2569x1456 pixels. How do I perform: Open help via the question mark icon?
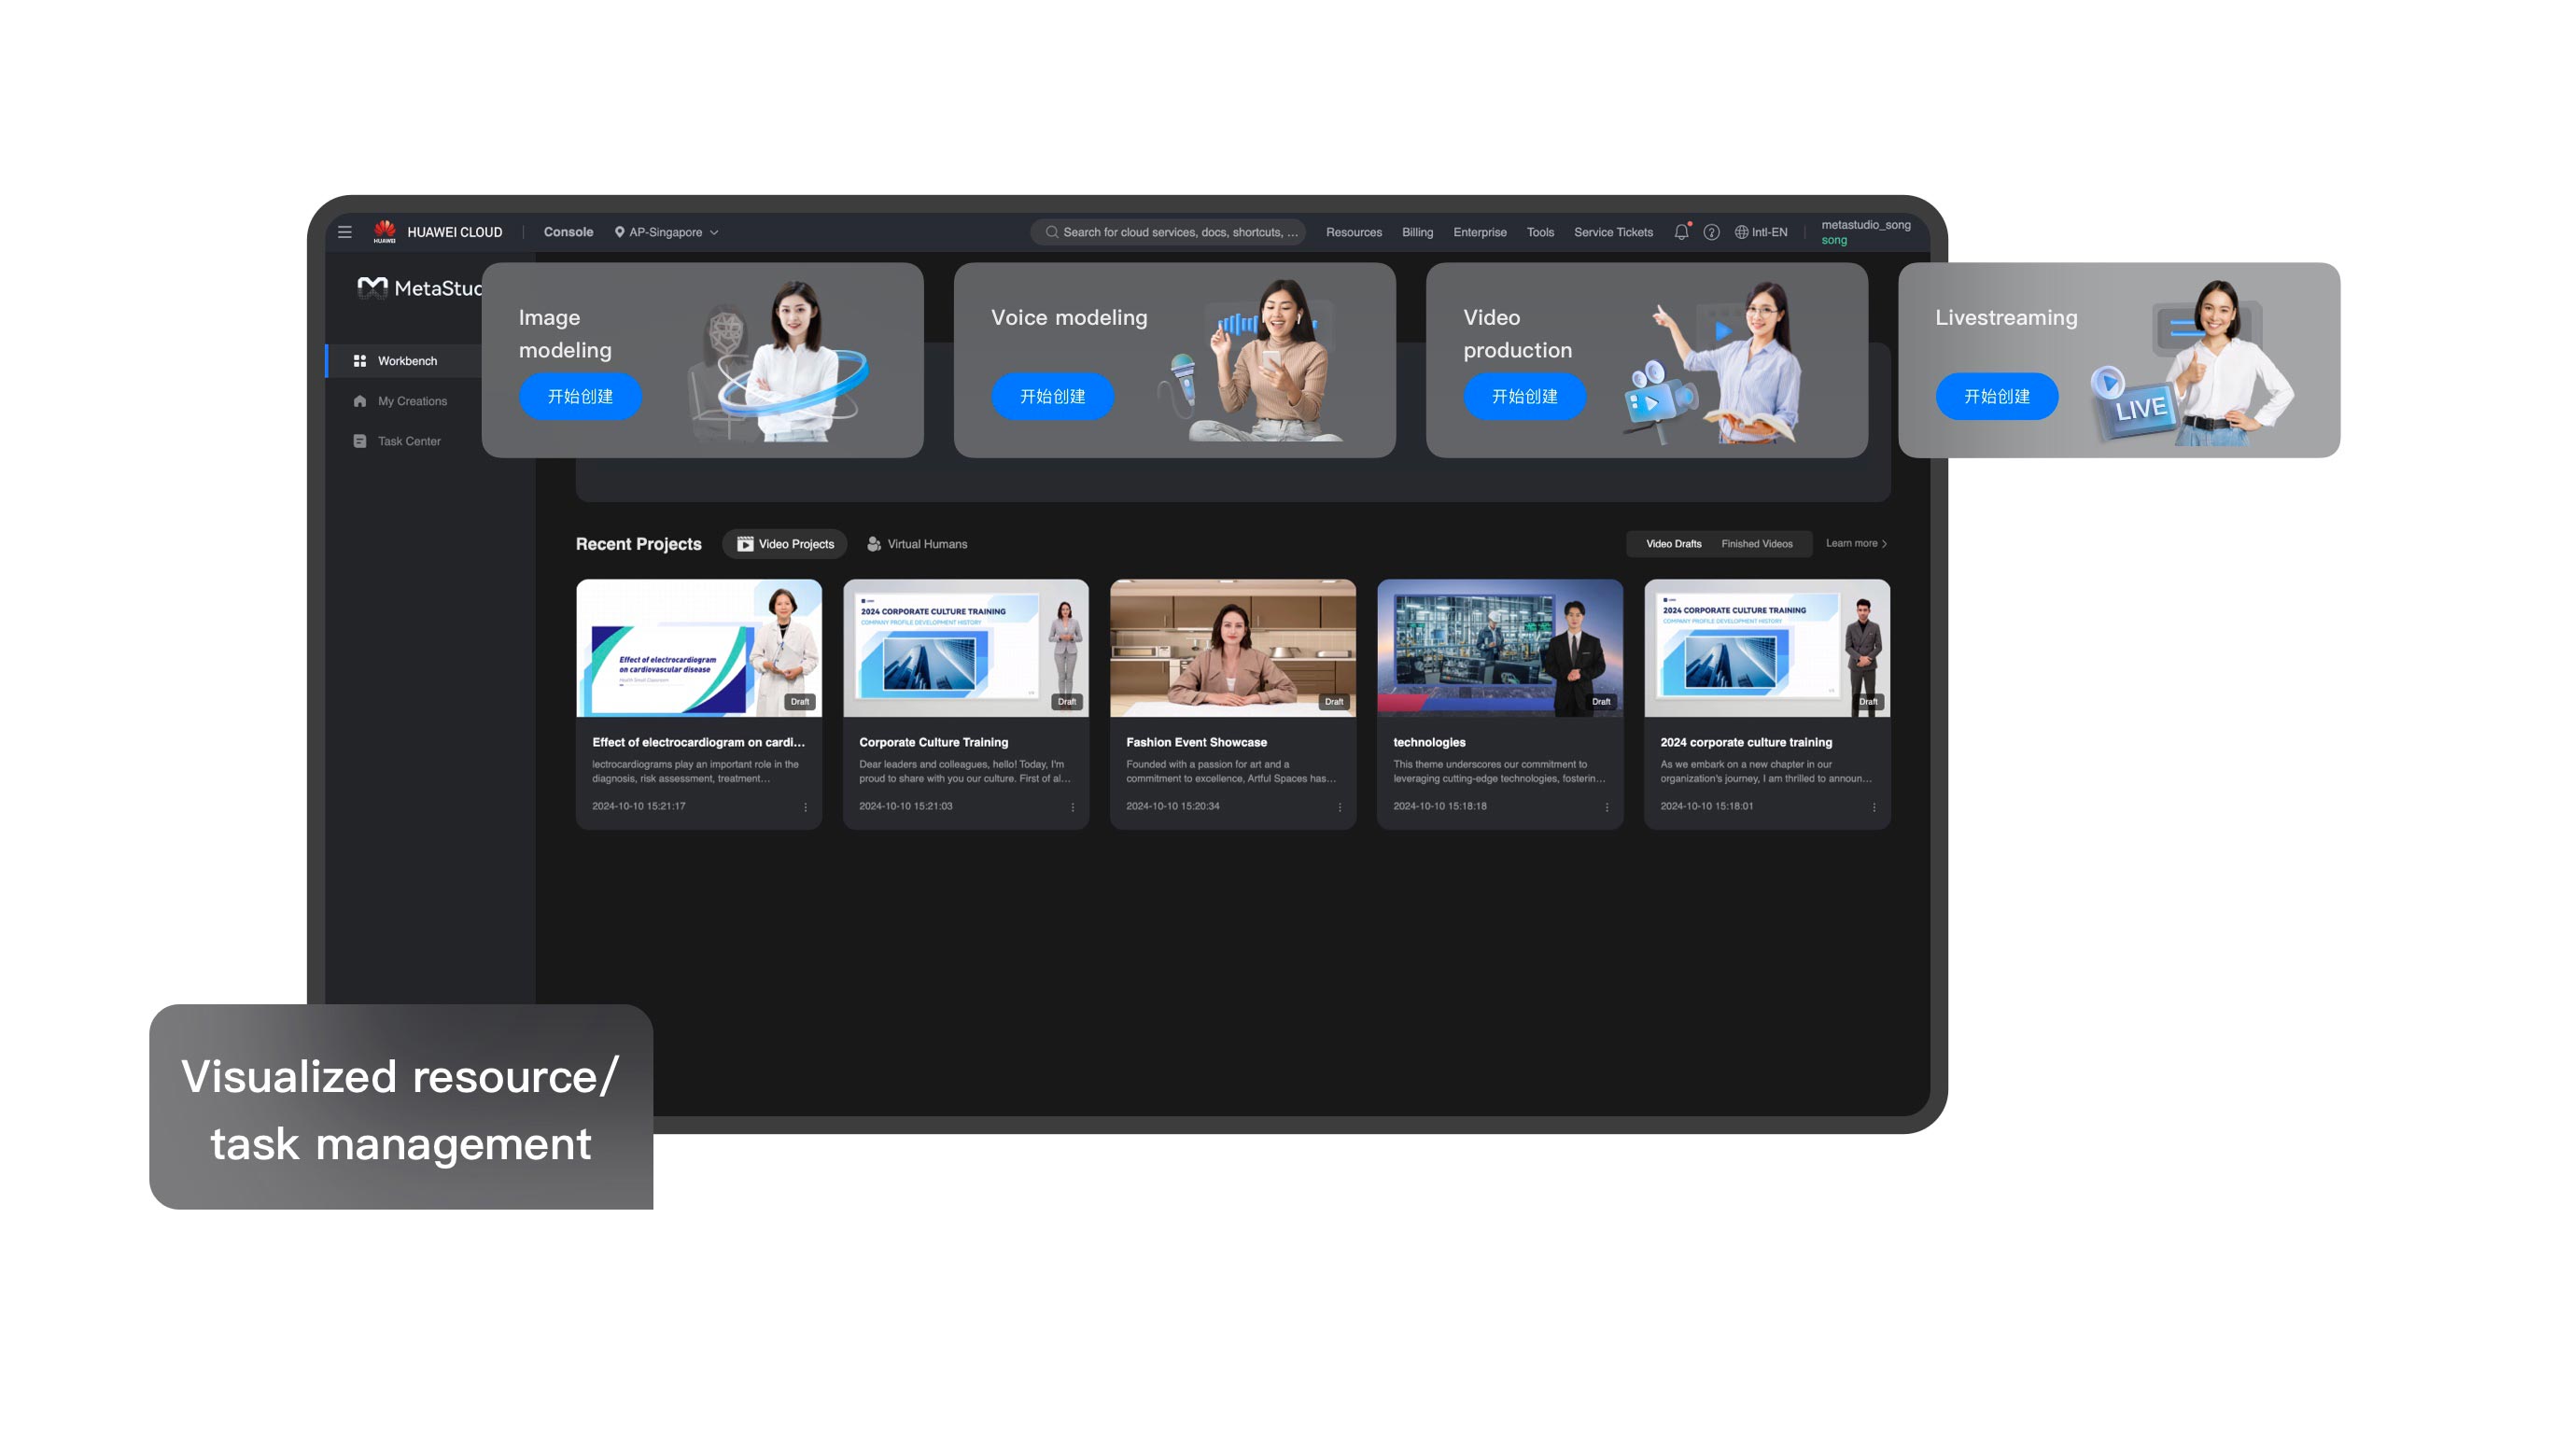pyautogui.click(x=1712, y=231)
